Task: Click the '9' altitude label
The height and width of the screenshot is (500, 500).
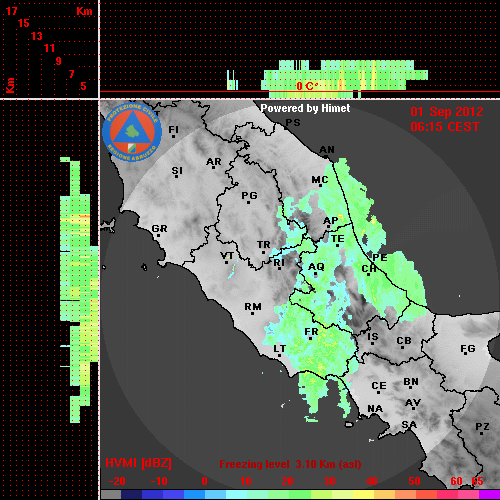Action: click(x=59, y=61)
